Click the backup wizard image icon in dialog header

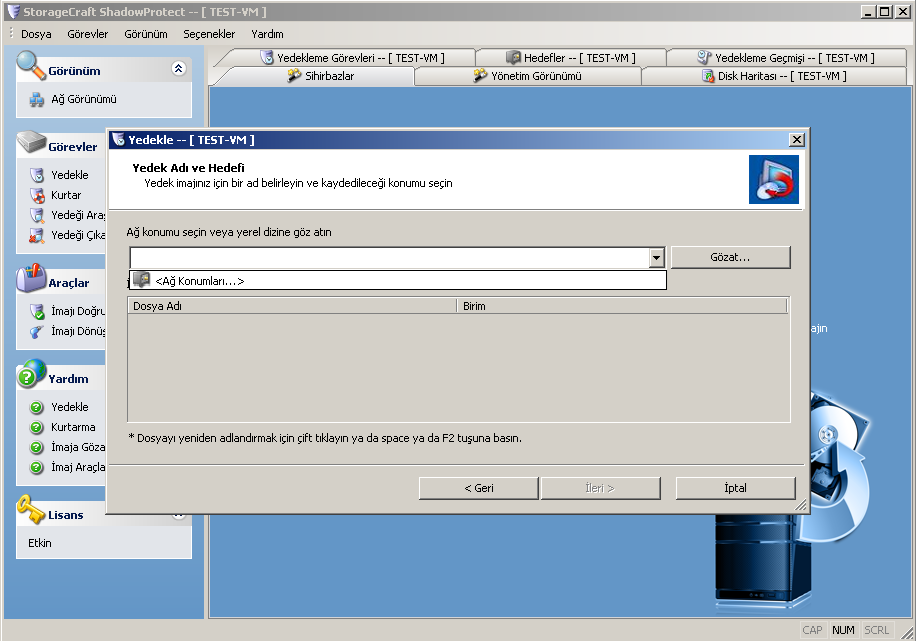click(x=773, y=179)
